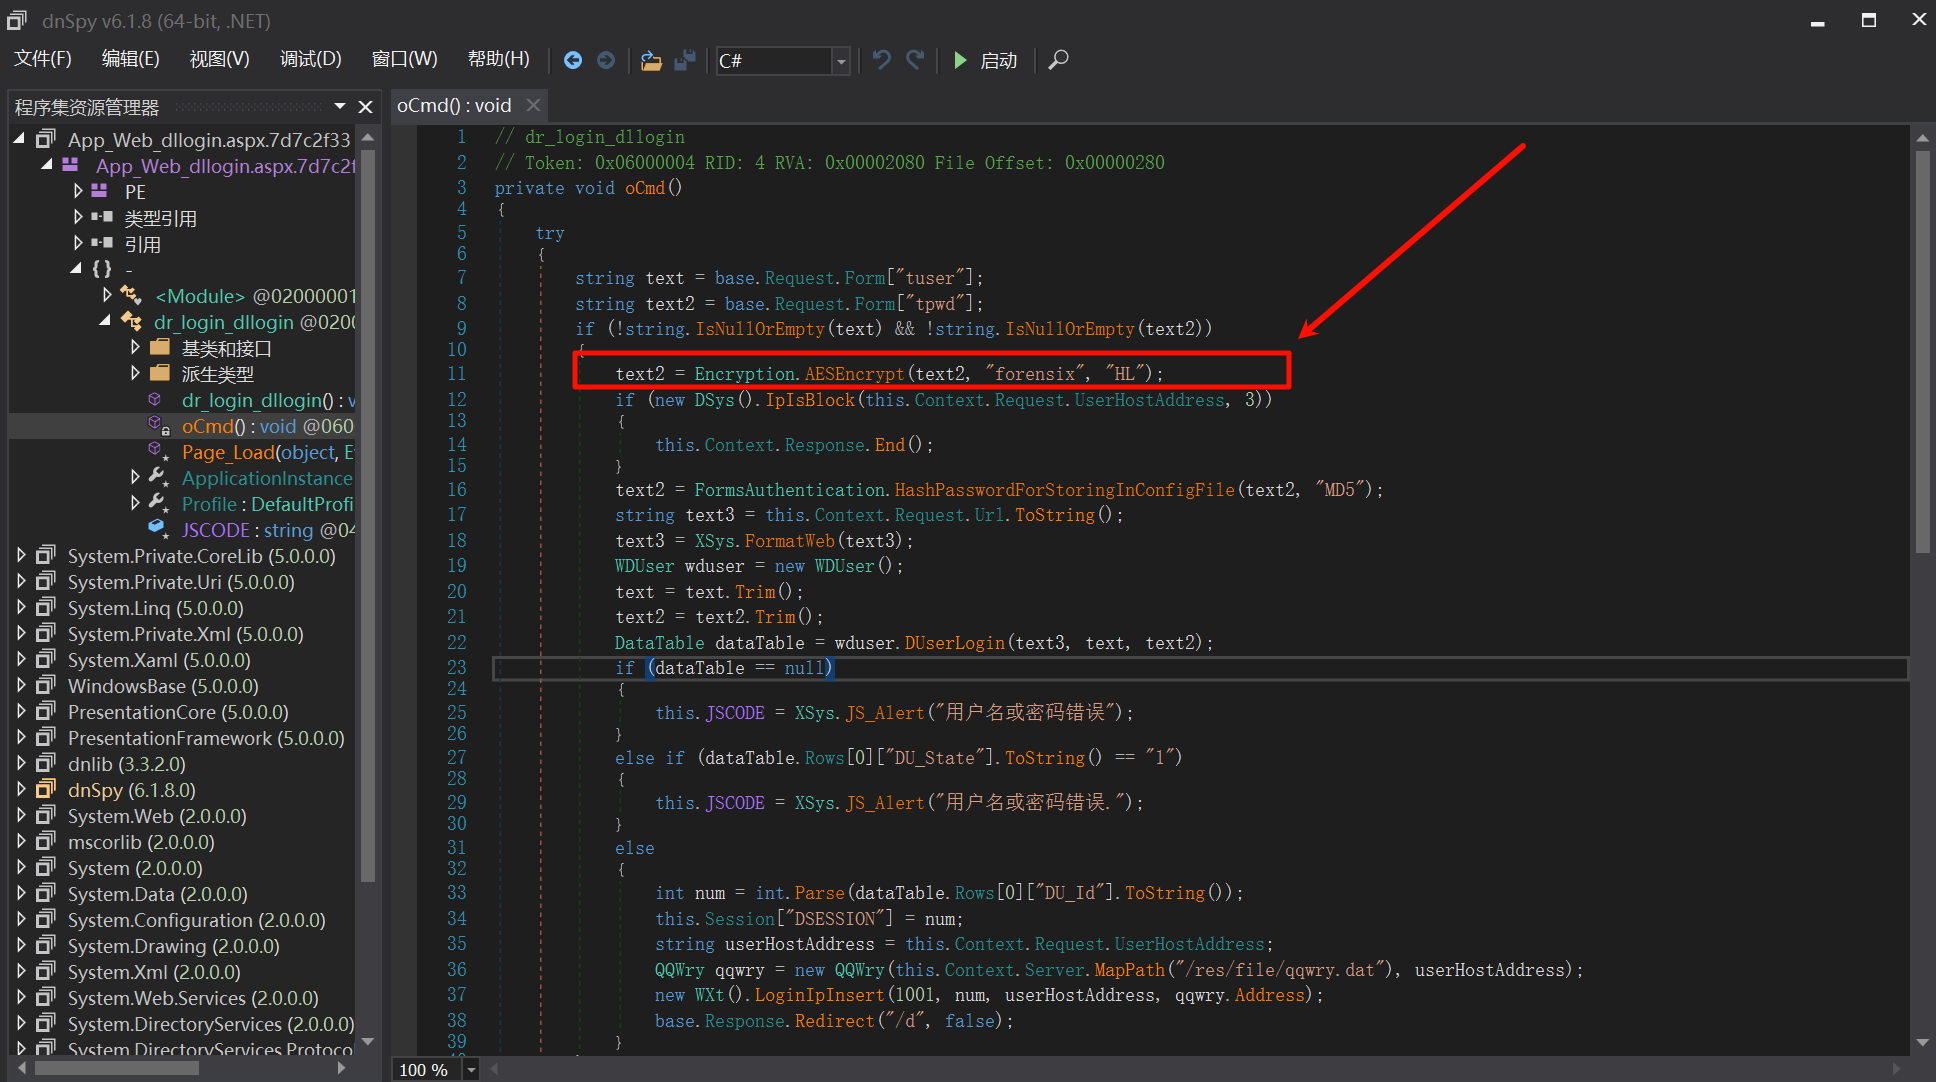Click the Redo toolbar icon
This screenshot has width=1936, height=1082.
click(915, 60)
